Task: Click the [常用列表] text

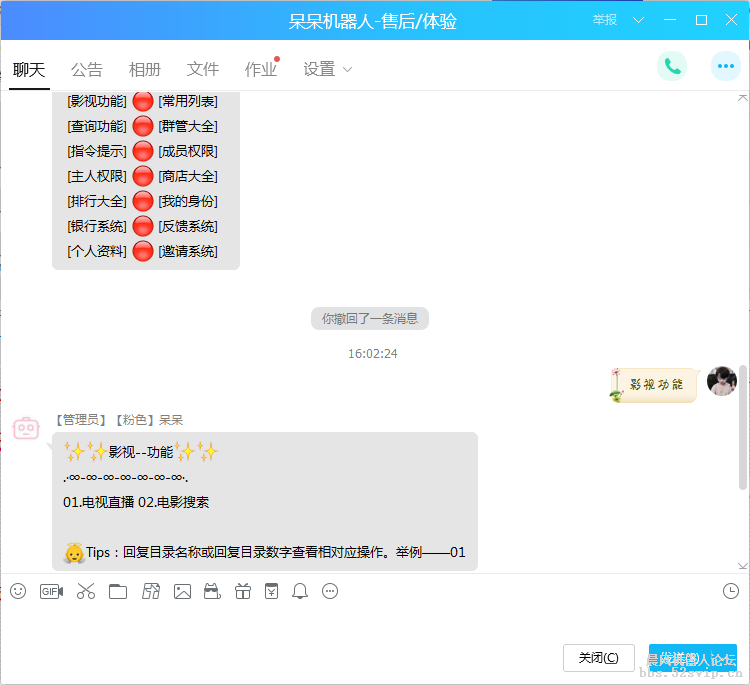Action: pyautogui.click(x=188, y=101)
